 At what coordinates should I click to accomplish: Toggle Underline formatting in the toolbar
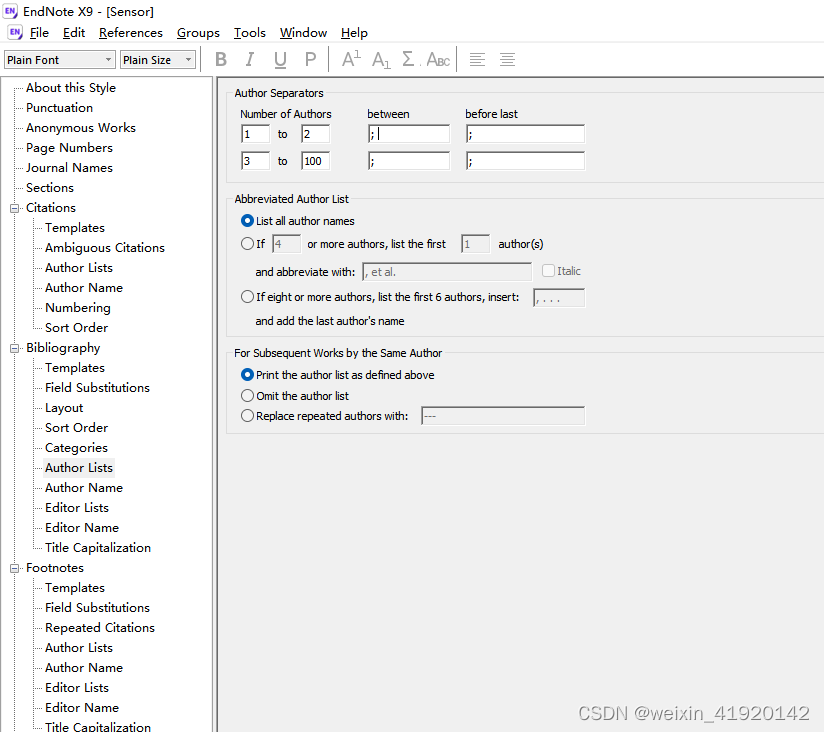(x=280, y=59)
